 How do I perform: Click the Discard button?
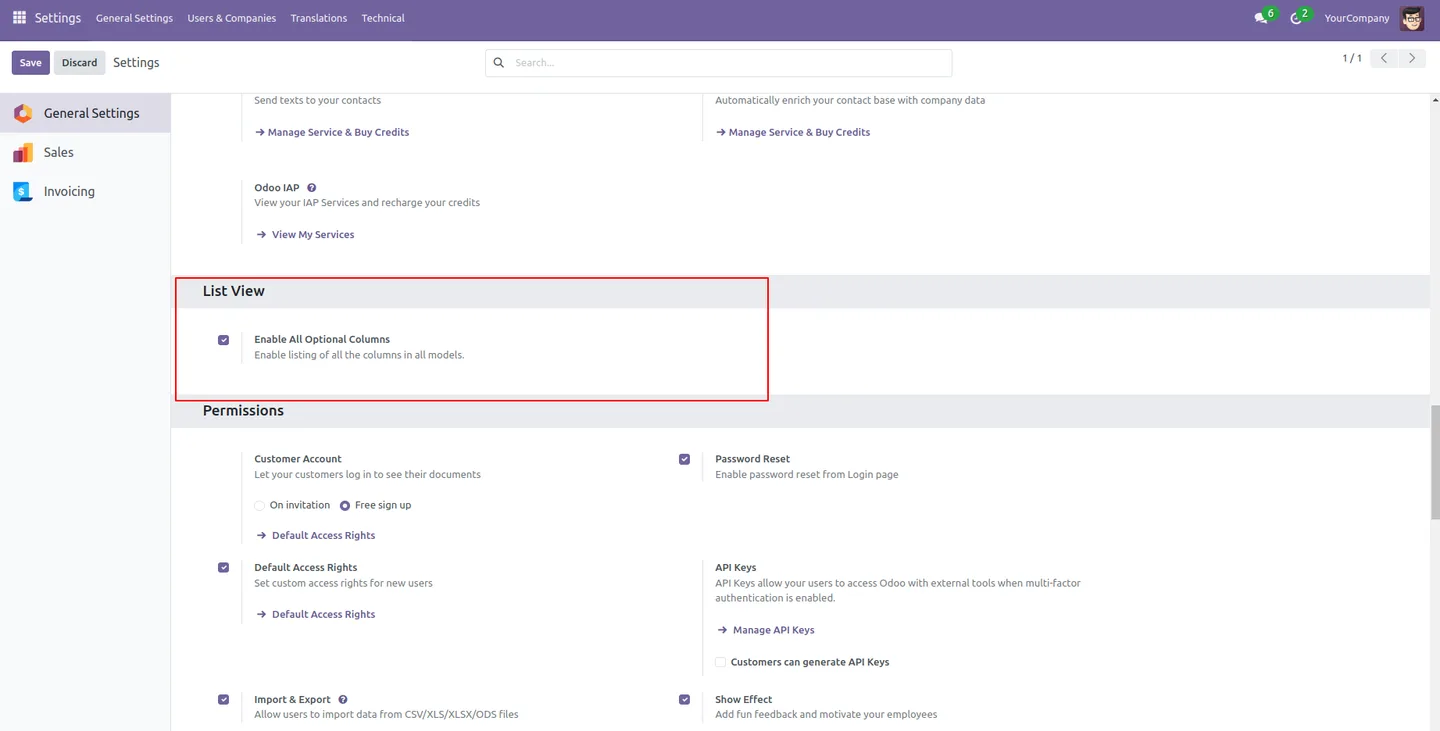80,63
